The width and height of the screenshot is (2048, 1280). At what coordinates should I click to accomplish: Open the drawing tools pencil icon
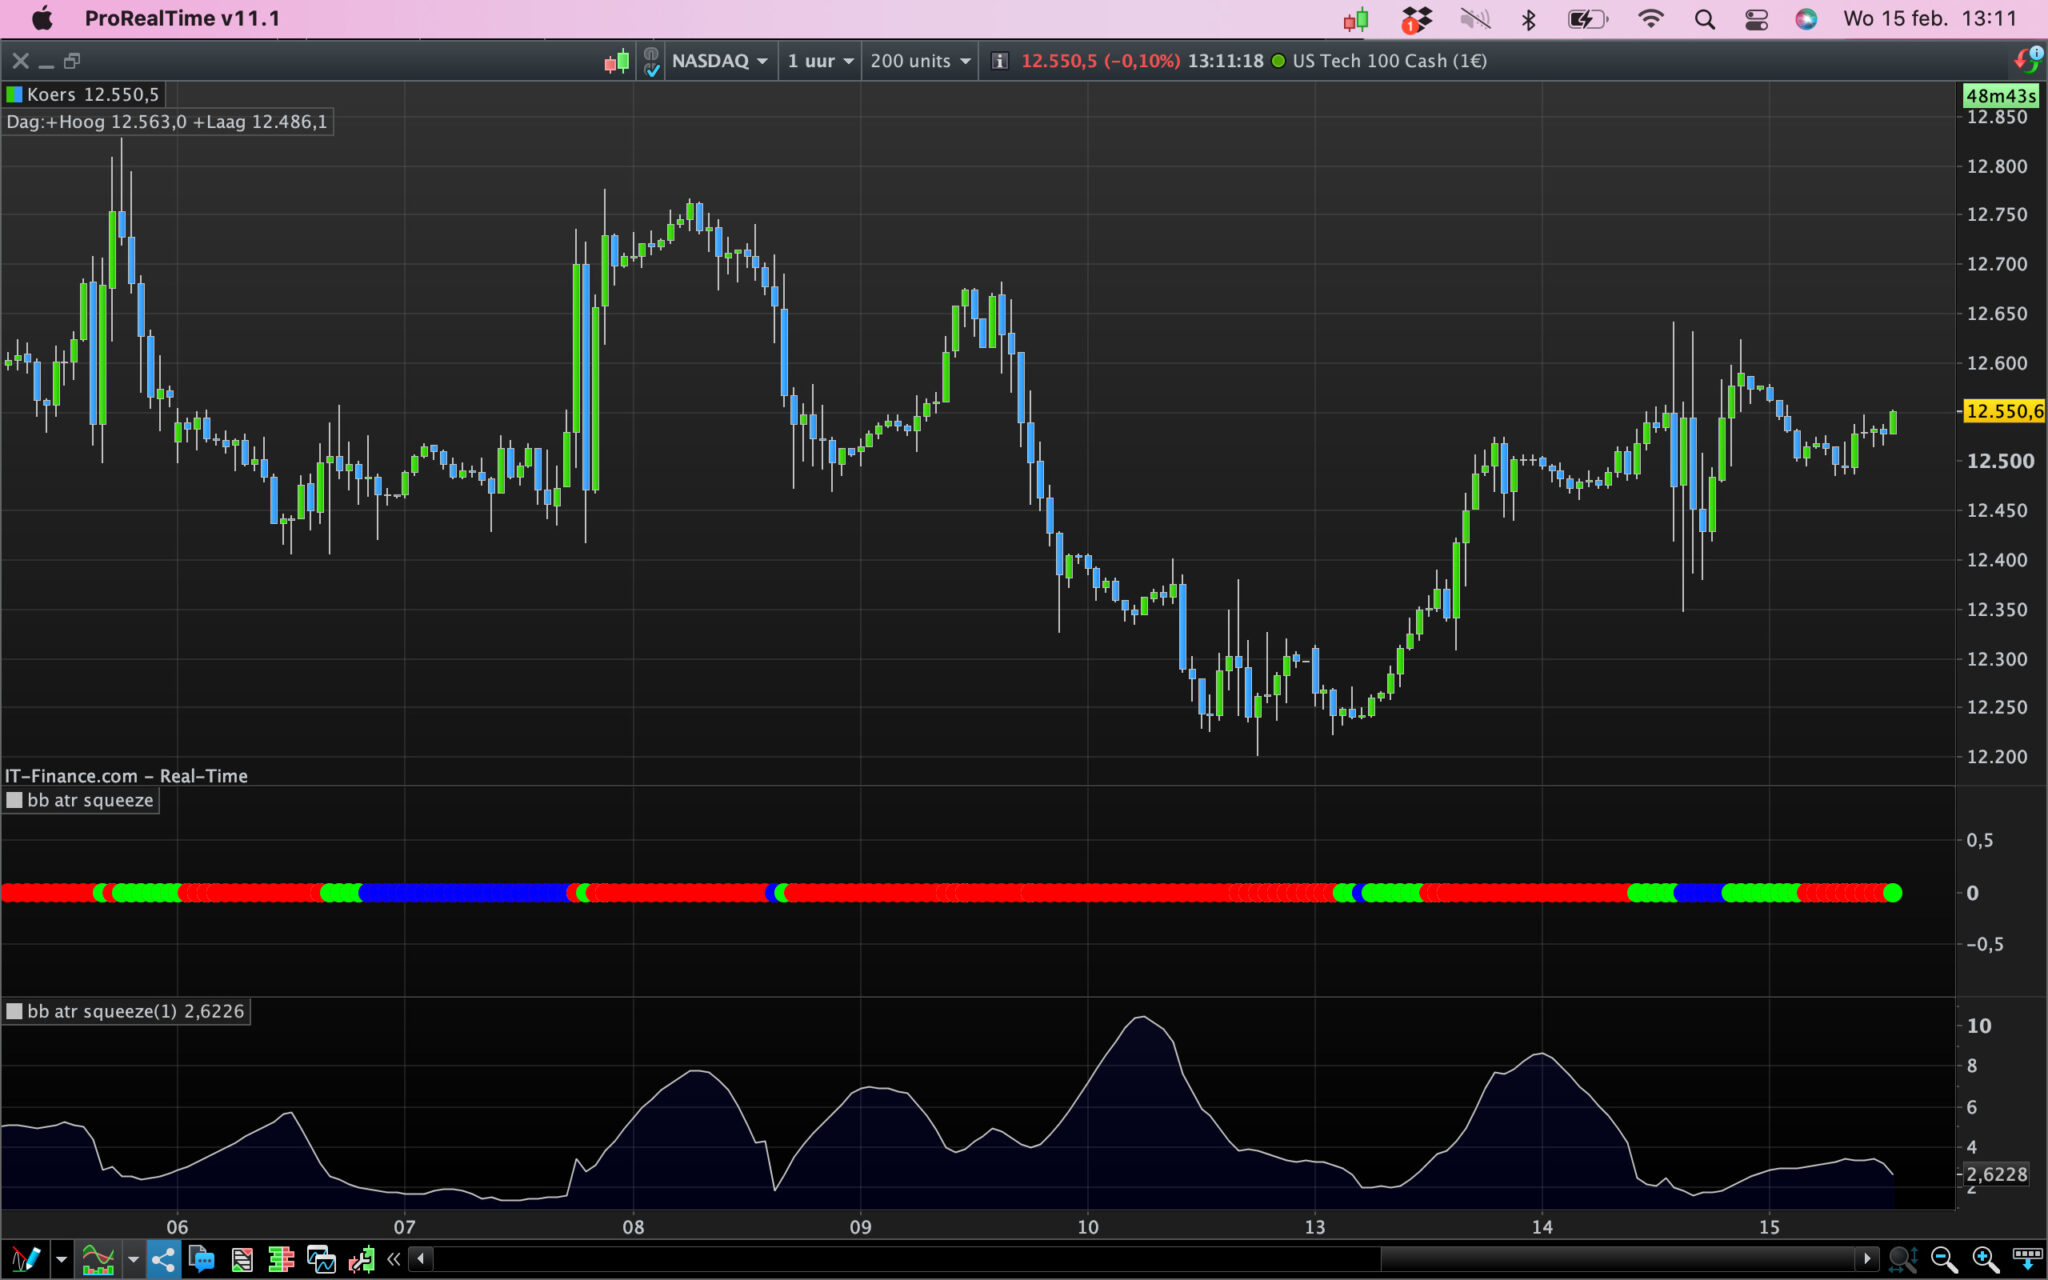[25, 1259]
